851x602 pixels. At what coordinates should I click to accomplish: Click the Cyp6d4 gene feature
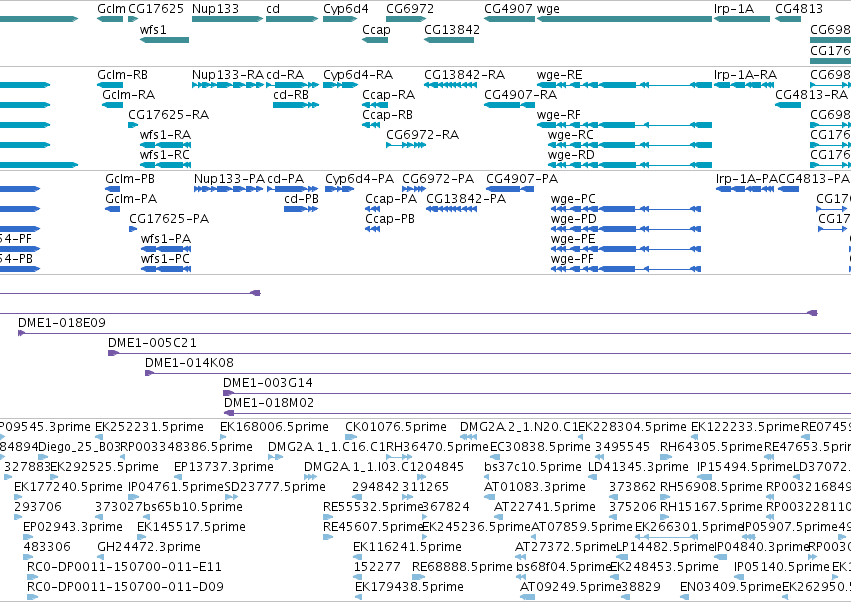tap(340, 19)
